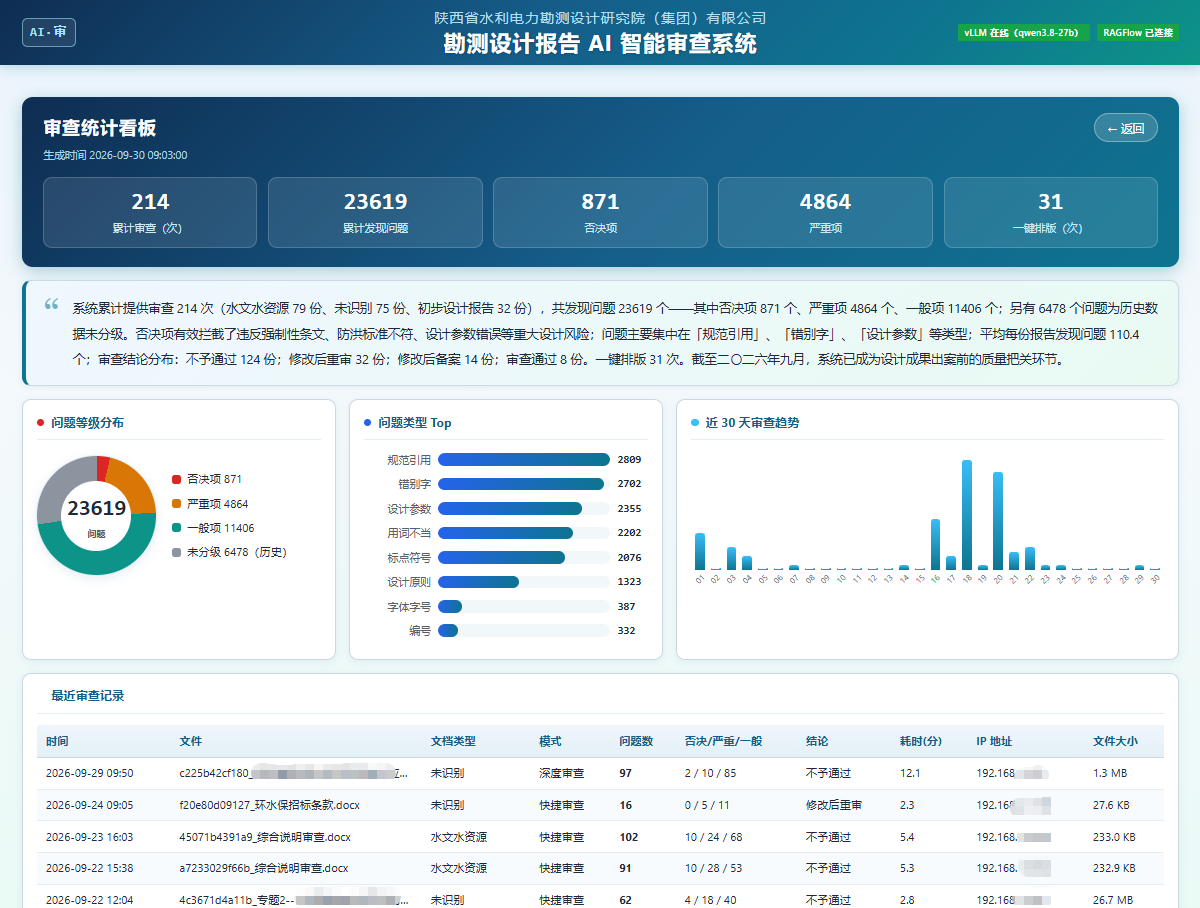Screen dimensions: 1200x908
Task: Open file f20e80d09127_环水保招标条款.docx
Action: coord(268,805)
